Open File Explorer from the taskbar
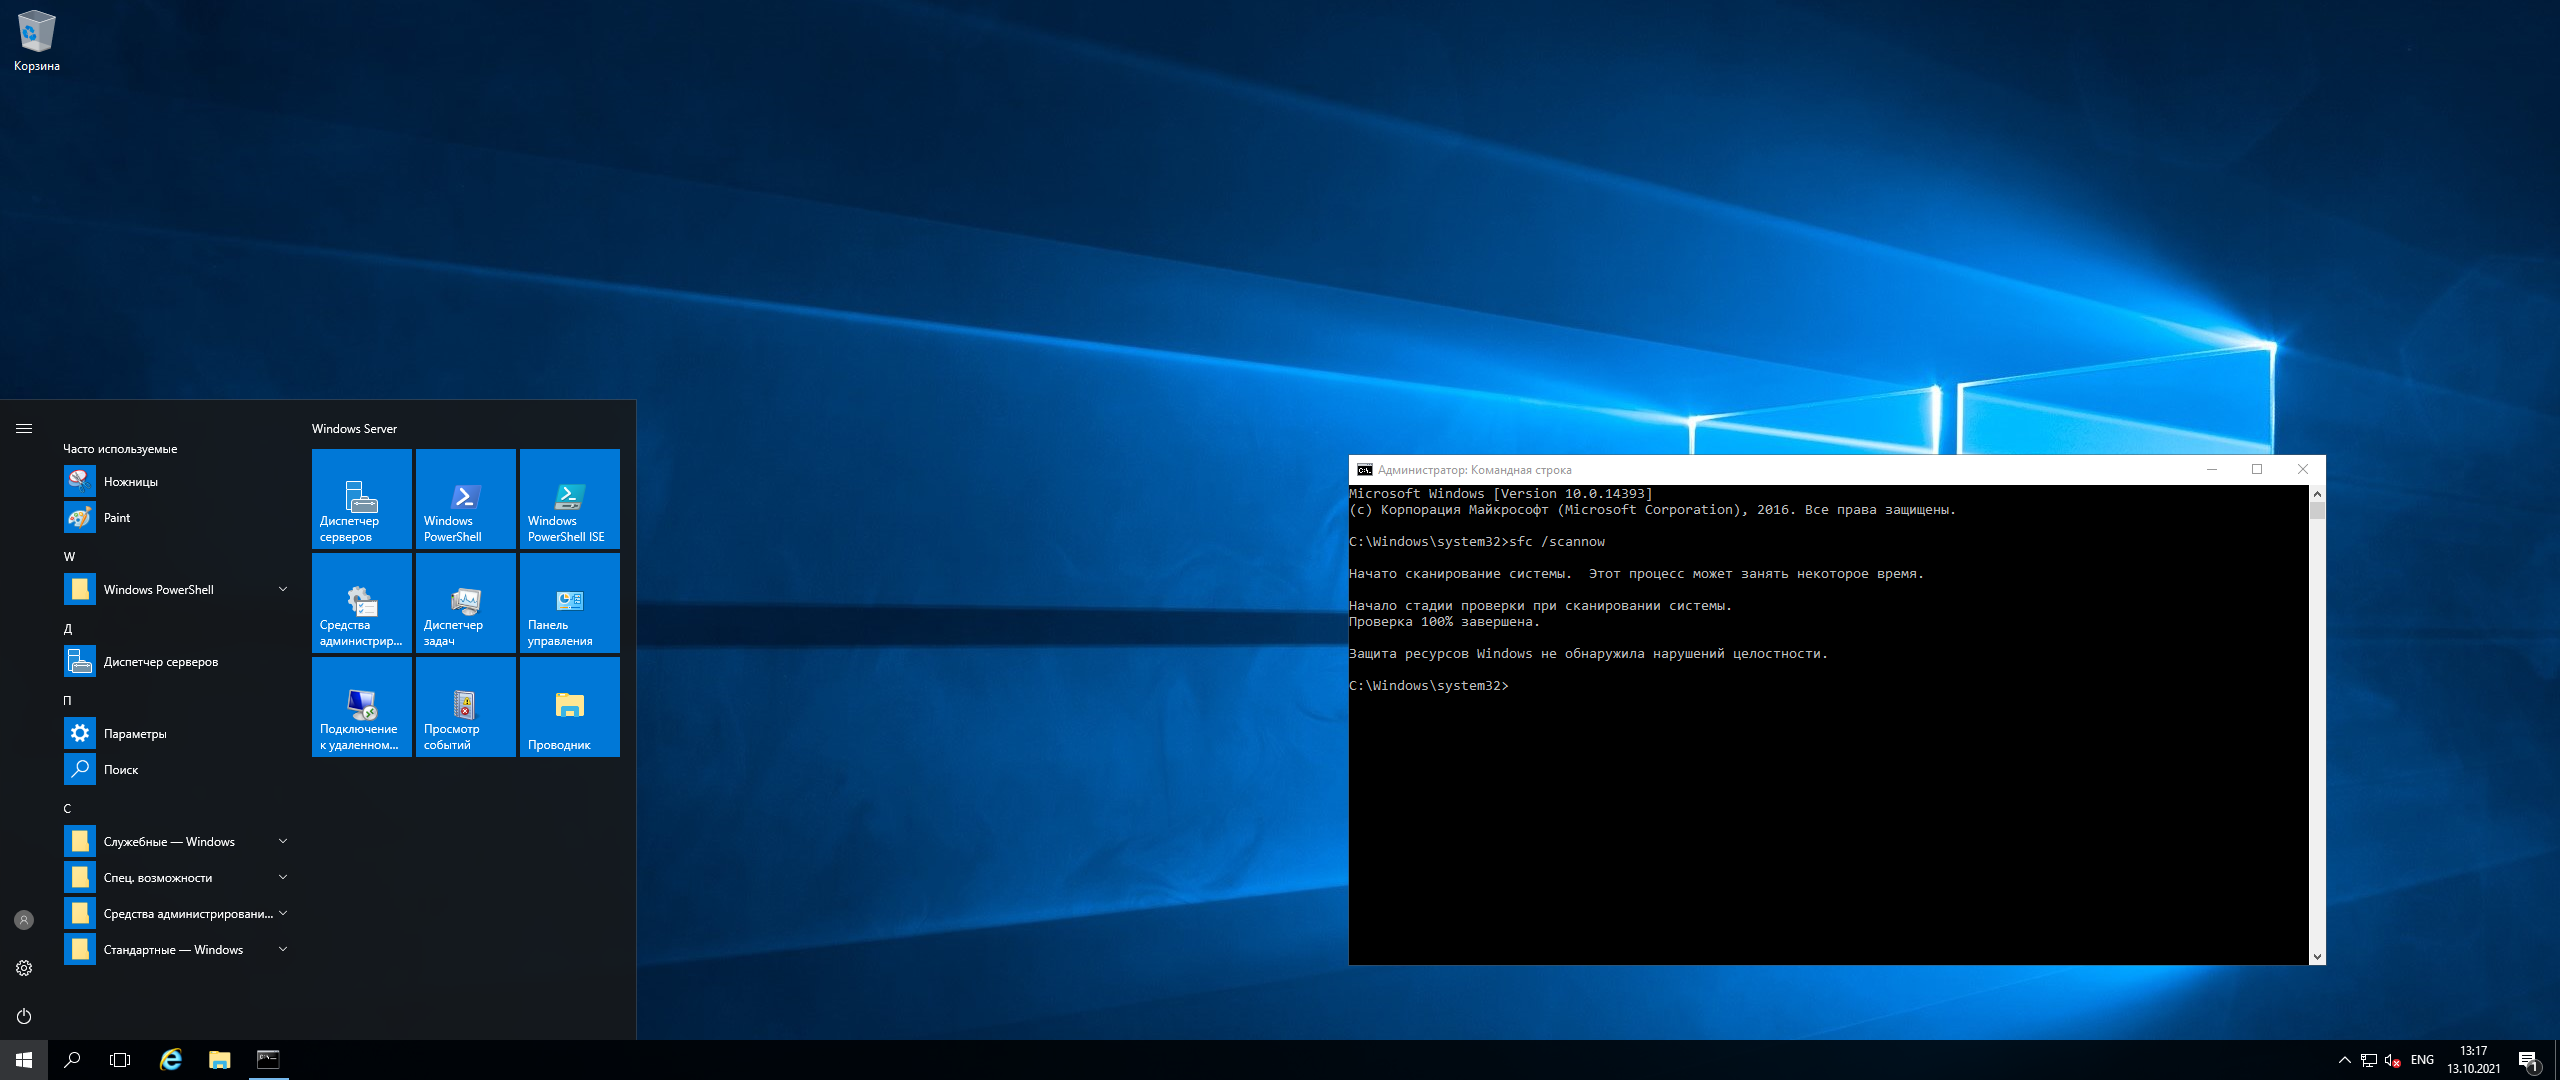The height and width of the screenshot is (1080, 2560). [x=220, y=1060]
